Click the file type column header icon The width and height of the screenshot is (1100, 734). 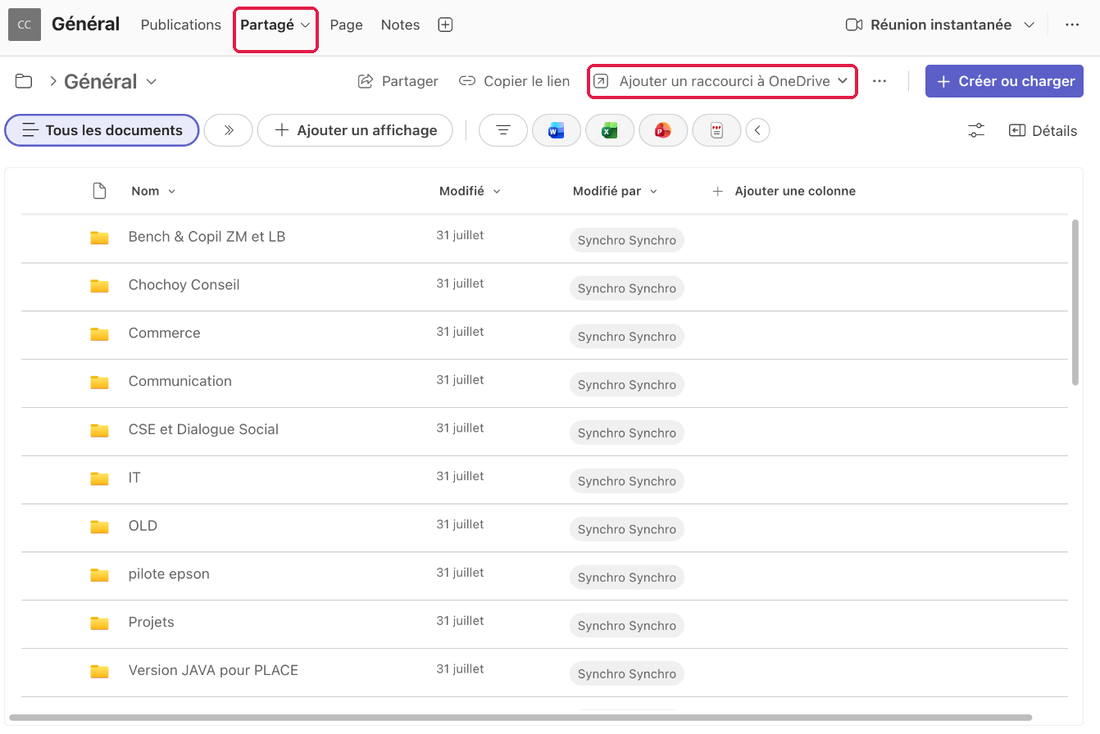point(100,191)
